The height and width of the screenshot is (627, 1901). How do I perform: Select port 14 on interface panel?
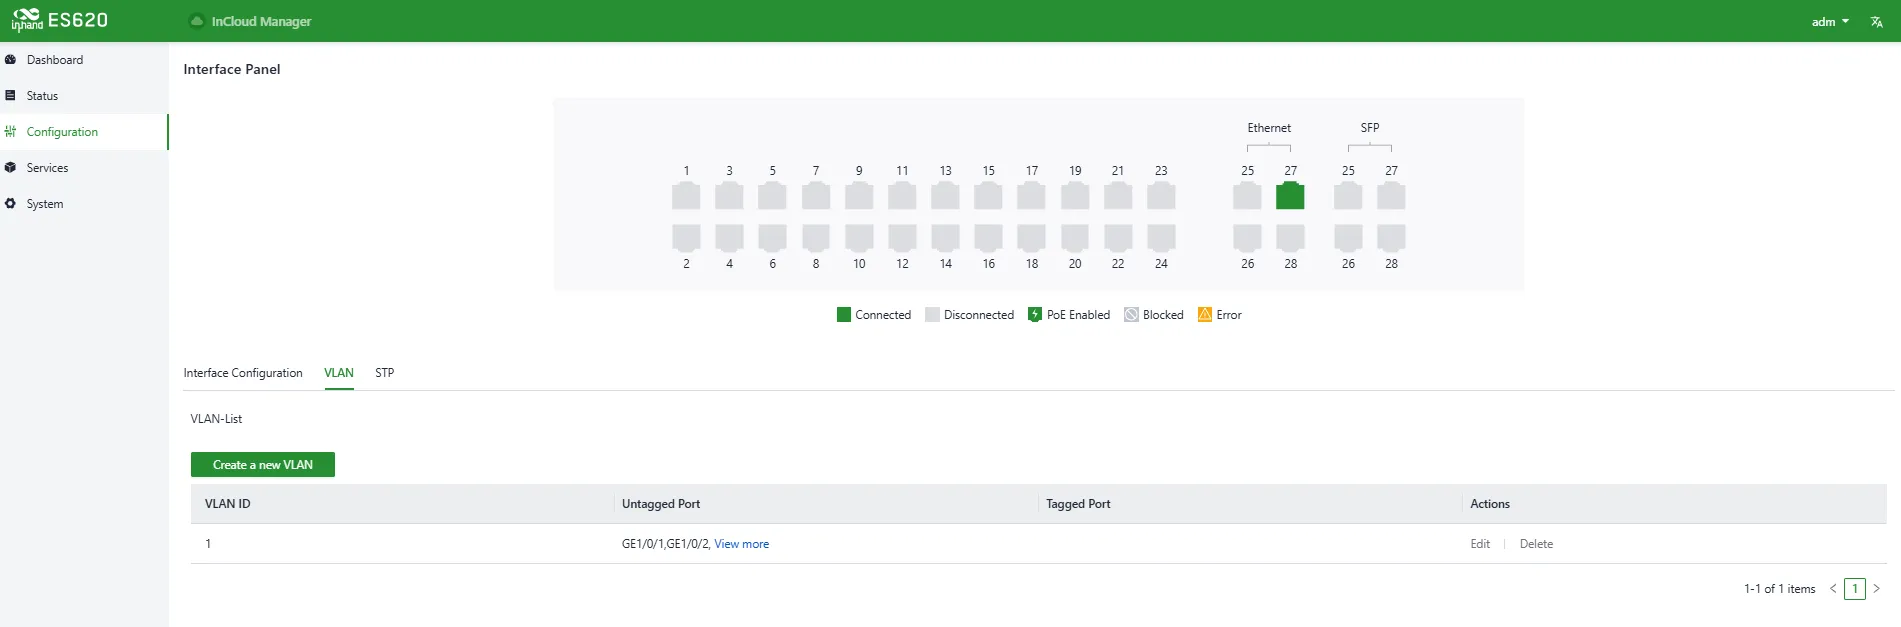click(x=945, y=237)
